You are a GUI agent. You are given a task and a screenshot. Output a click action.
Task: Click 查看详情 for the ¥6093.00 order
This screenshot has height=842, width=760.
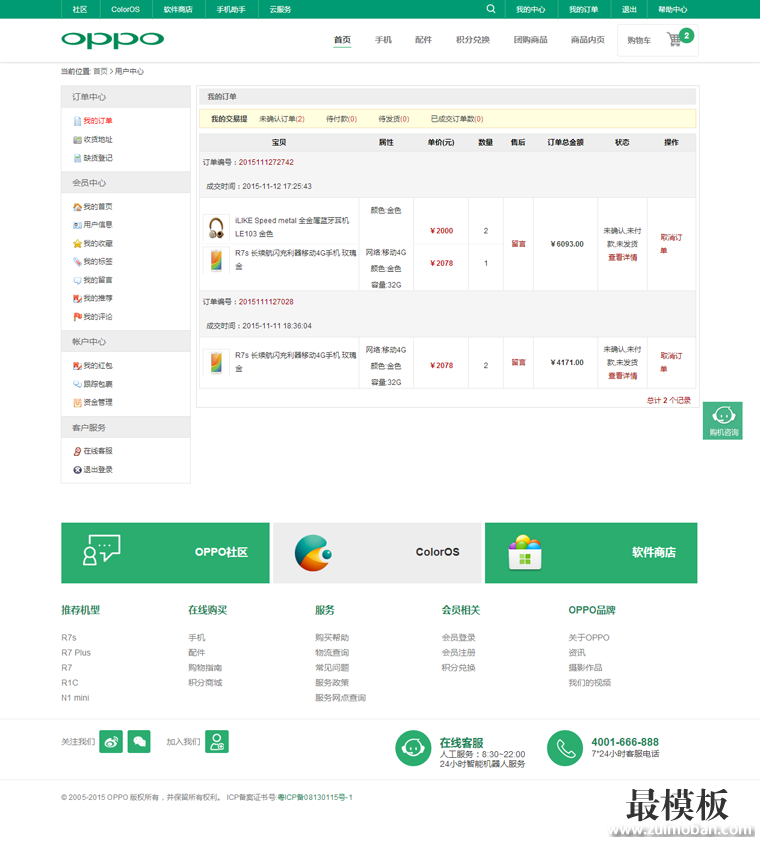pyautogui.click(x=623, y=258)
